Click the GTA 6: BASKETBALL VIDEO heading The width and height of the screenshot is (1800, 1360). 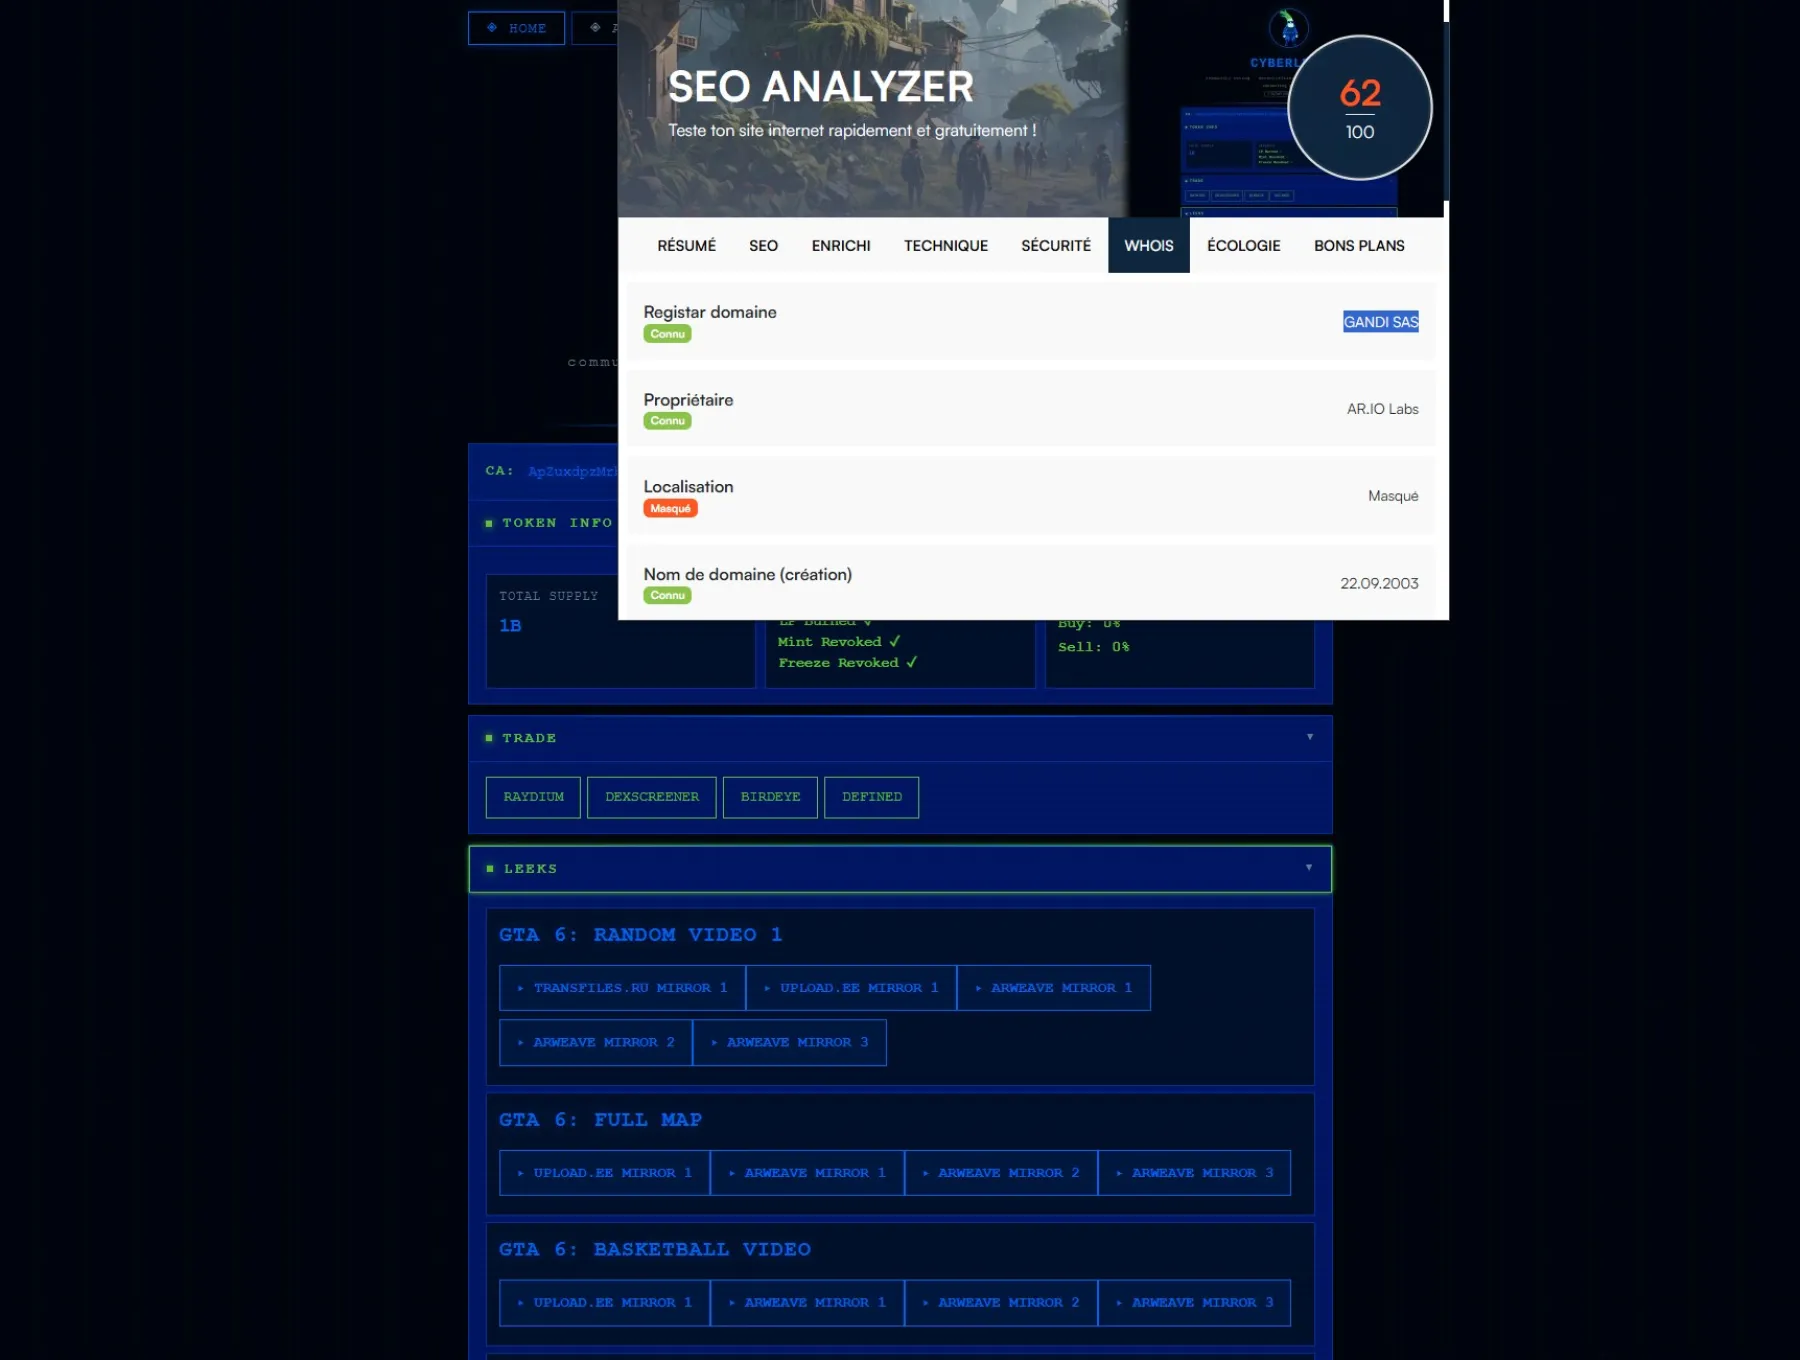(x=655, y=1250)
